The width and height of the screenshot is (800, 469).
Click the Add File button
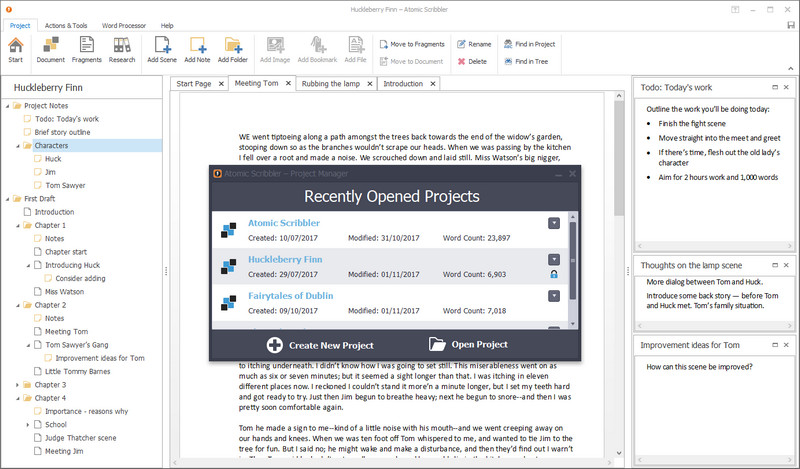point(355,50)
